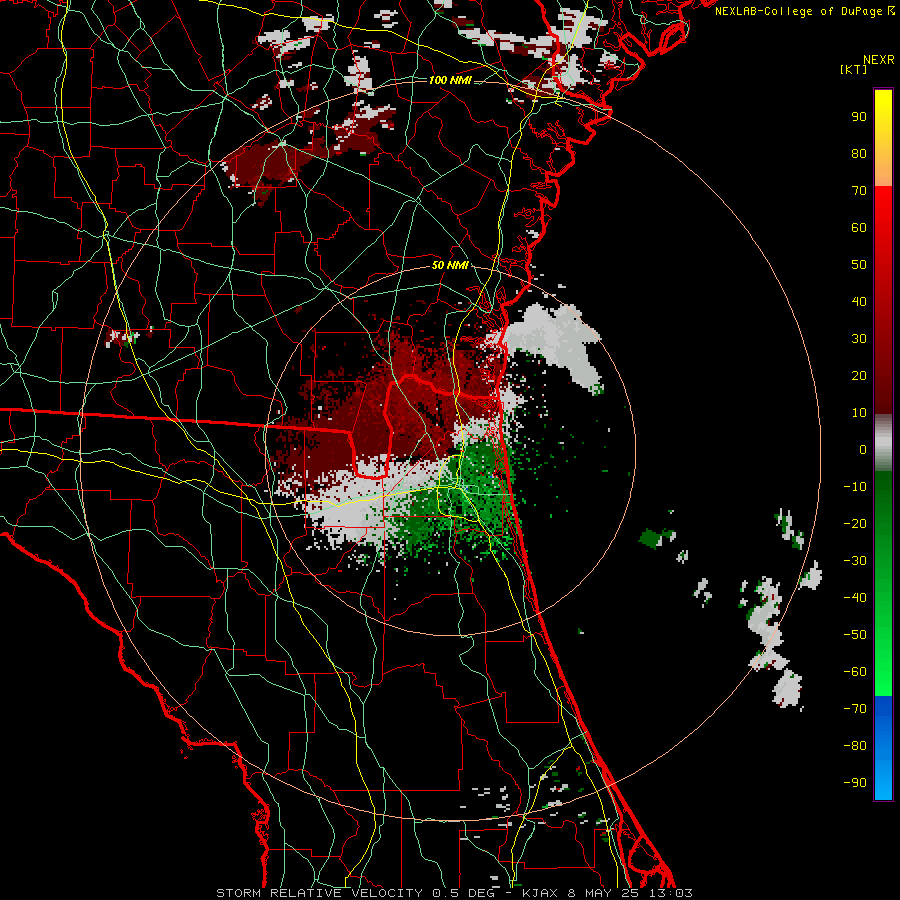Click the 80 value on the velocity scale

(859, 154)
